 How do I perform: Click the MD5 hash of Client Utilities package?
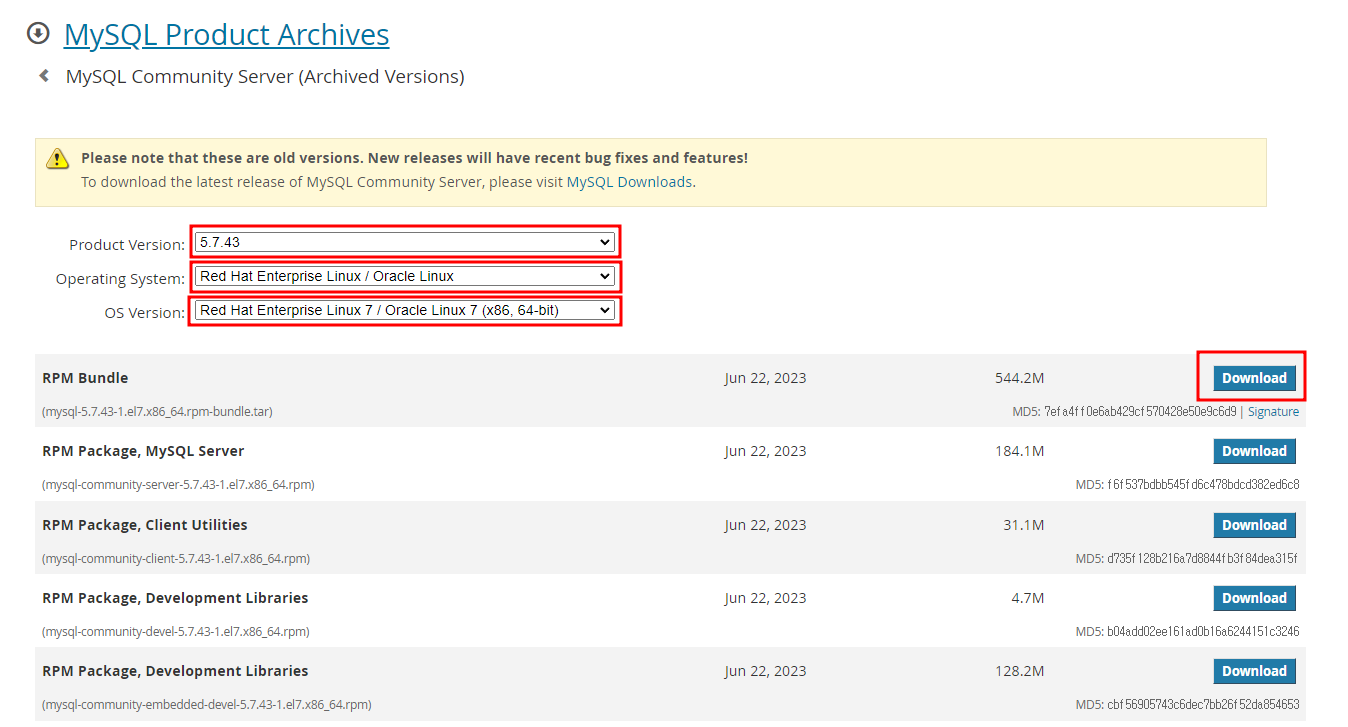[x=1203, y=558]
